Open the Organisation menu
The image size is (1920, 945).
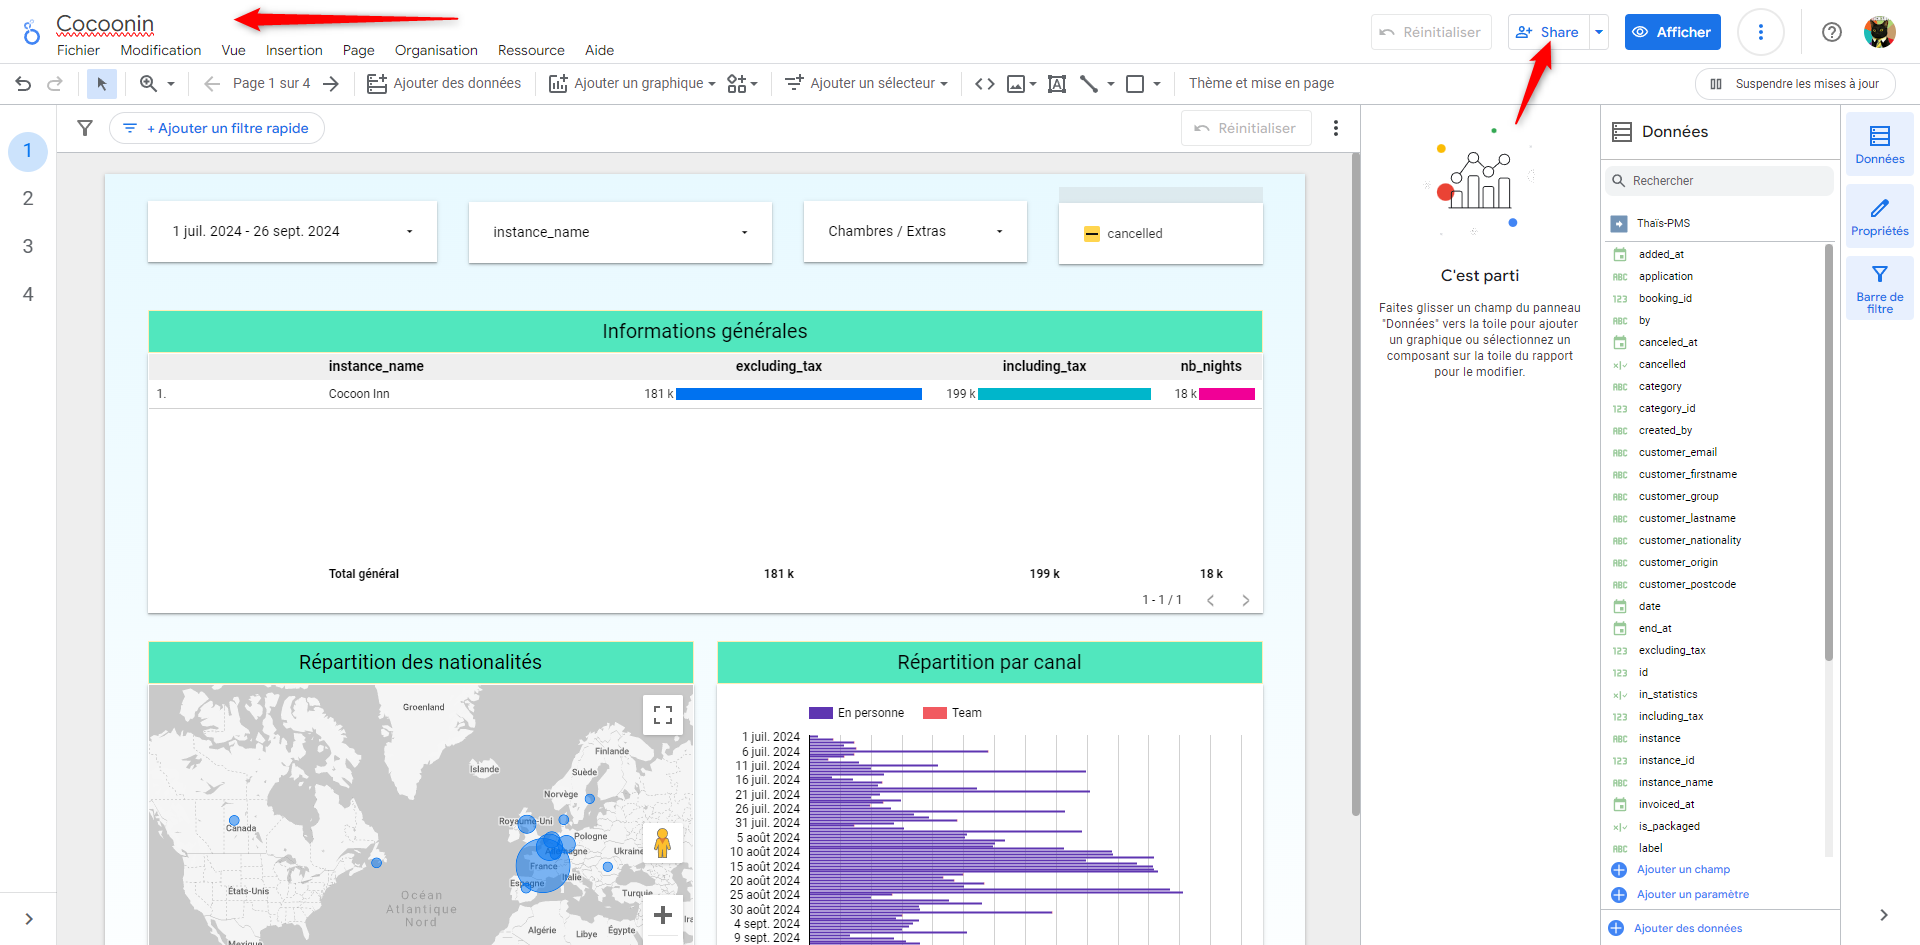point(436,50)
